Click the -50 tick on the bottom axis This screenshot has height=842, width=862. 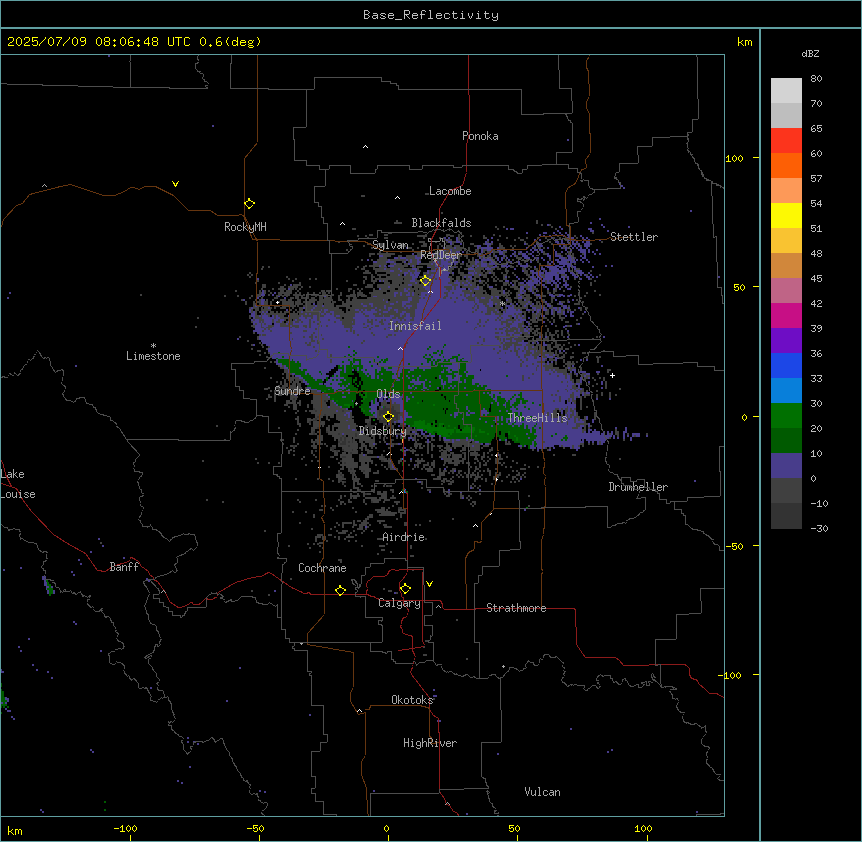(x=255, y=828)
